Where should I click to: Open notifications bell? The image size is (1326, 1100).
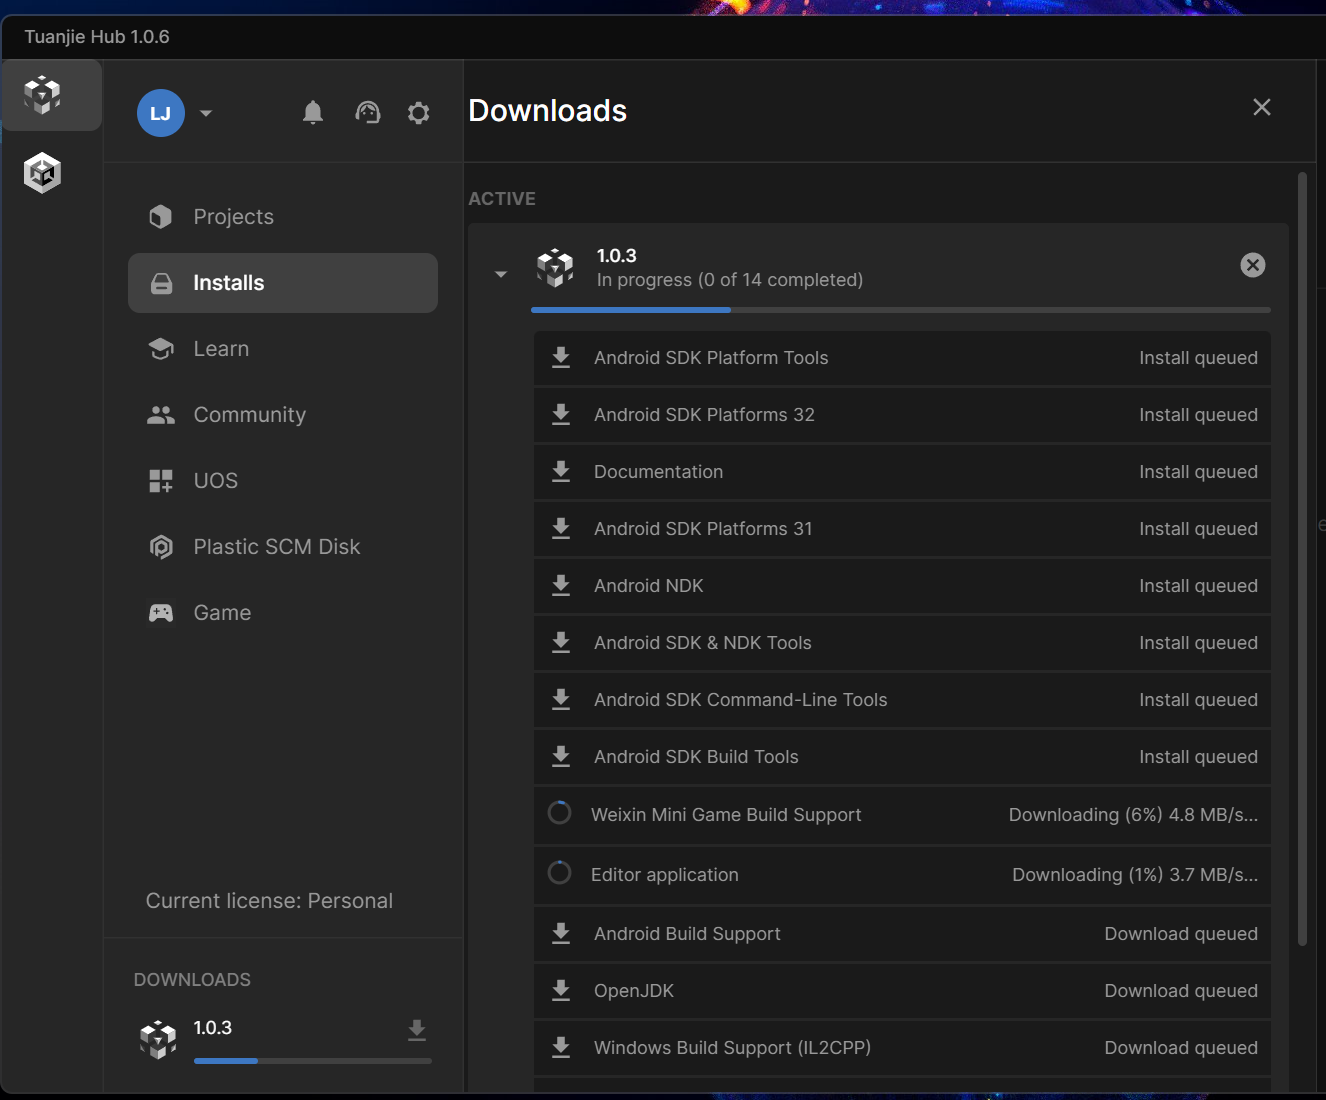tap(313, 112)
